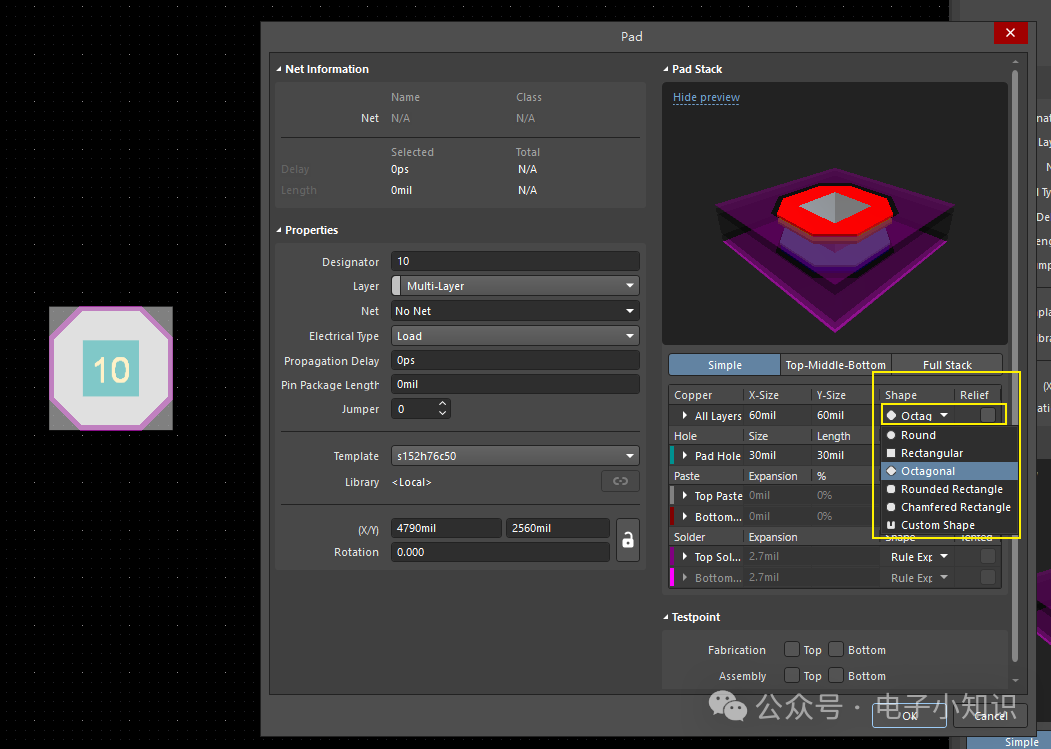Choose the Rounded Rectangle shape

949,489
